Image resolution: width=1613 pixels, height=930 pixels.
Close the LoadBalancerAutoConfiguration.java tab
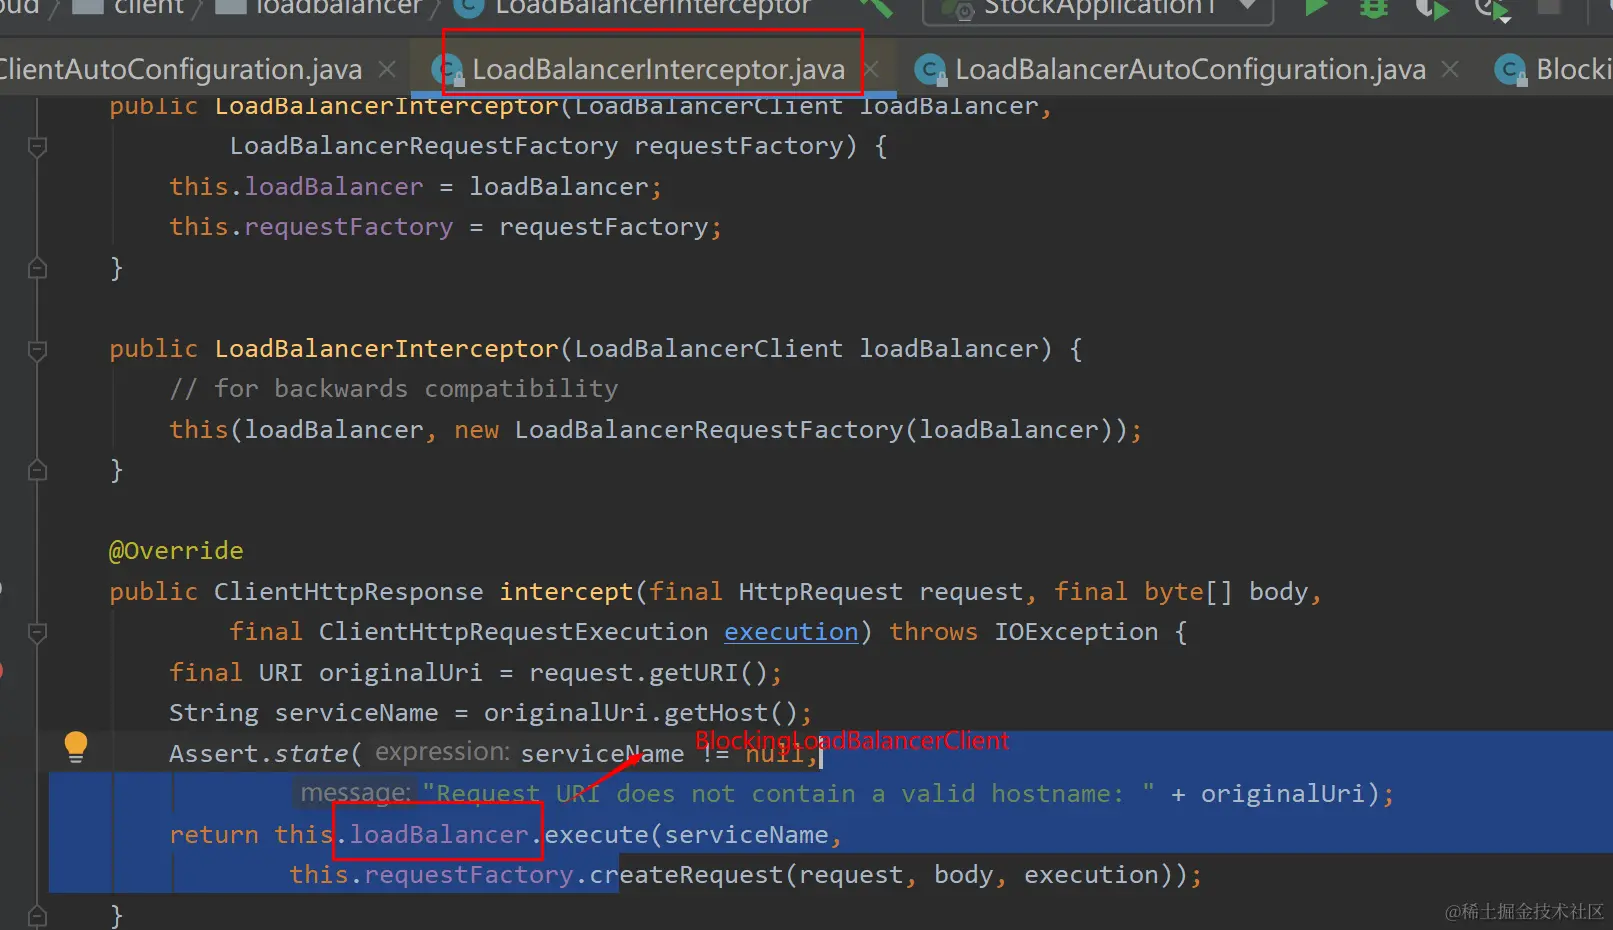tap(1451, 69)
